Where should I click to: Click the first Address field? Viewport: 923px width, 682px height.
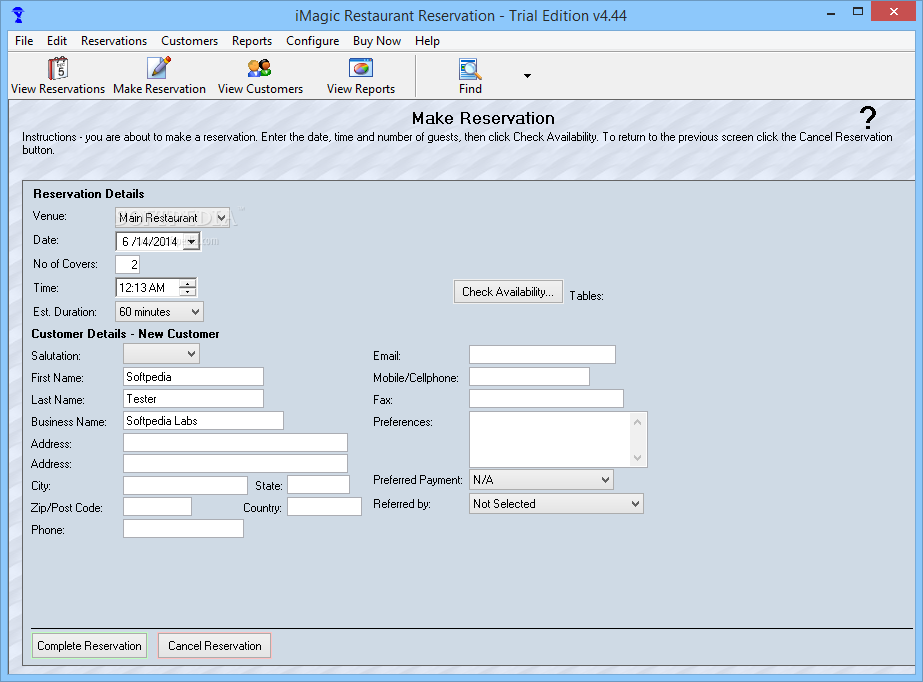pos(235,443)
